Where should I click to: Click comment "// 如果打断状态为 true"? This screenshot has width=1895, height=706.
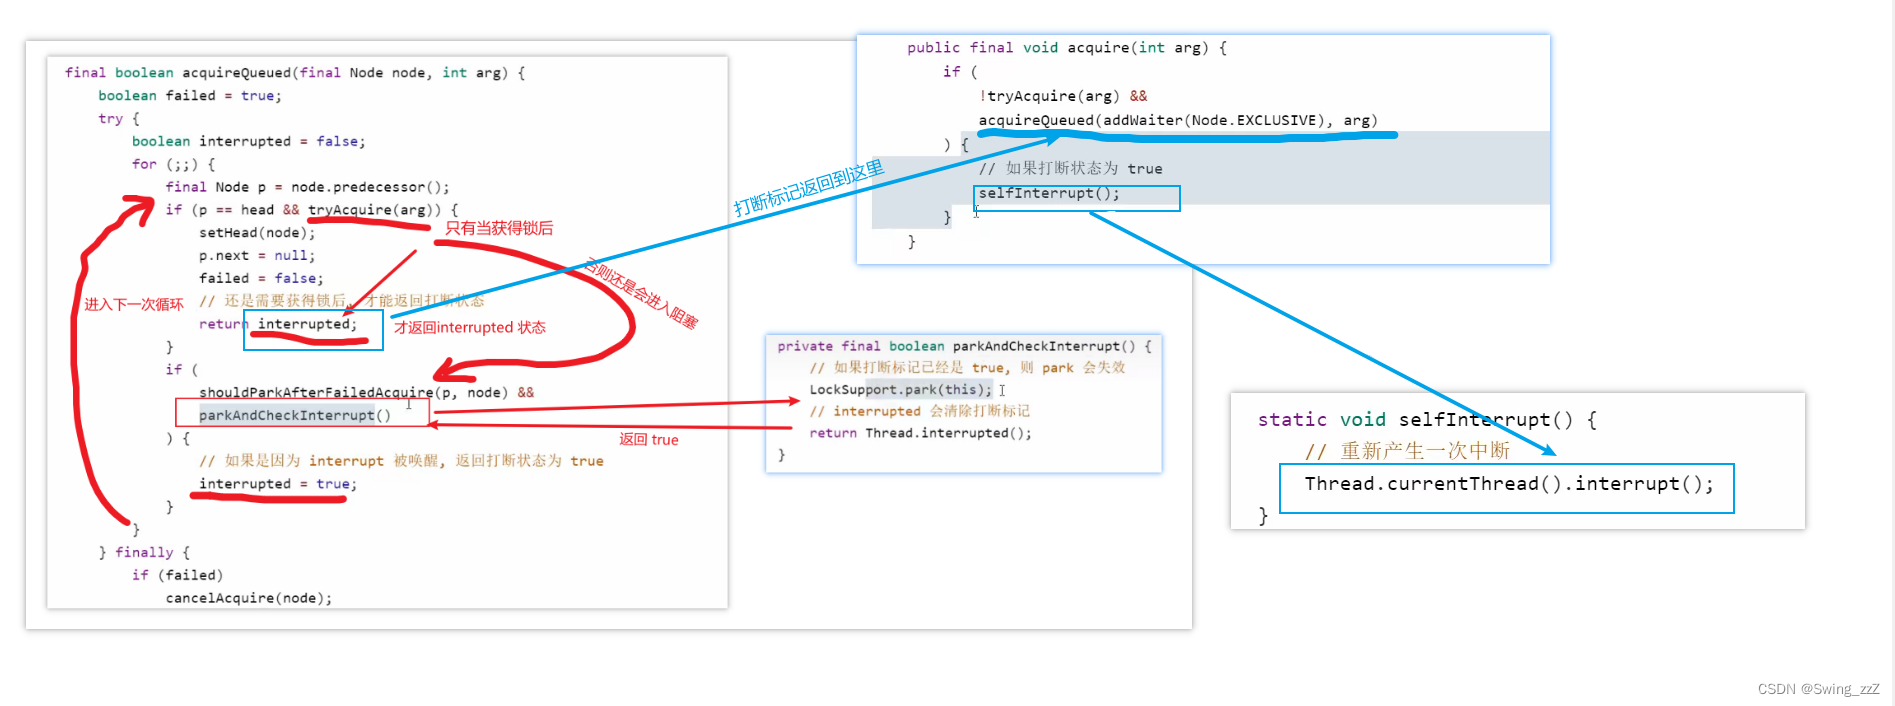(1071, 168)
